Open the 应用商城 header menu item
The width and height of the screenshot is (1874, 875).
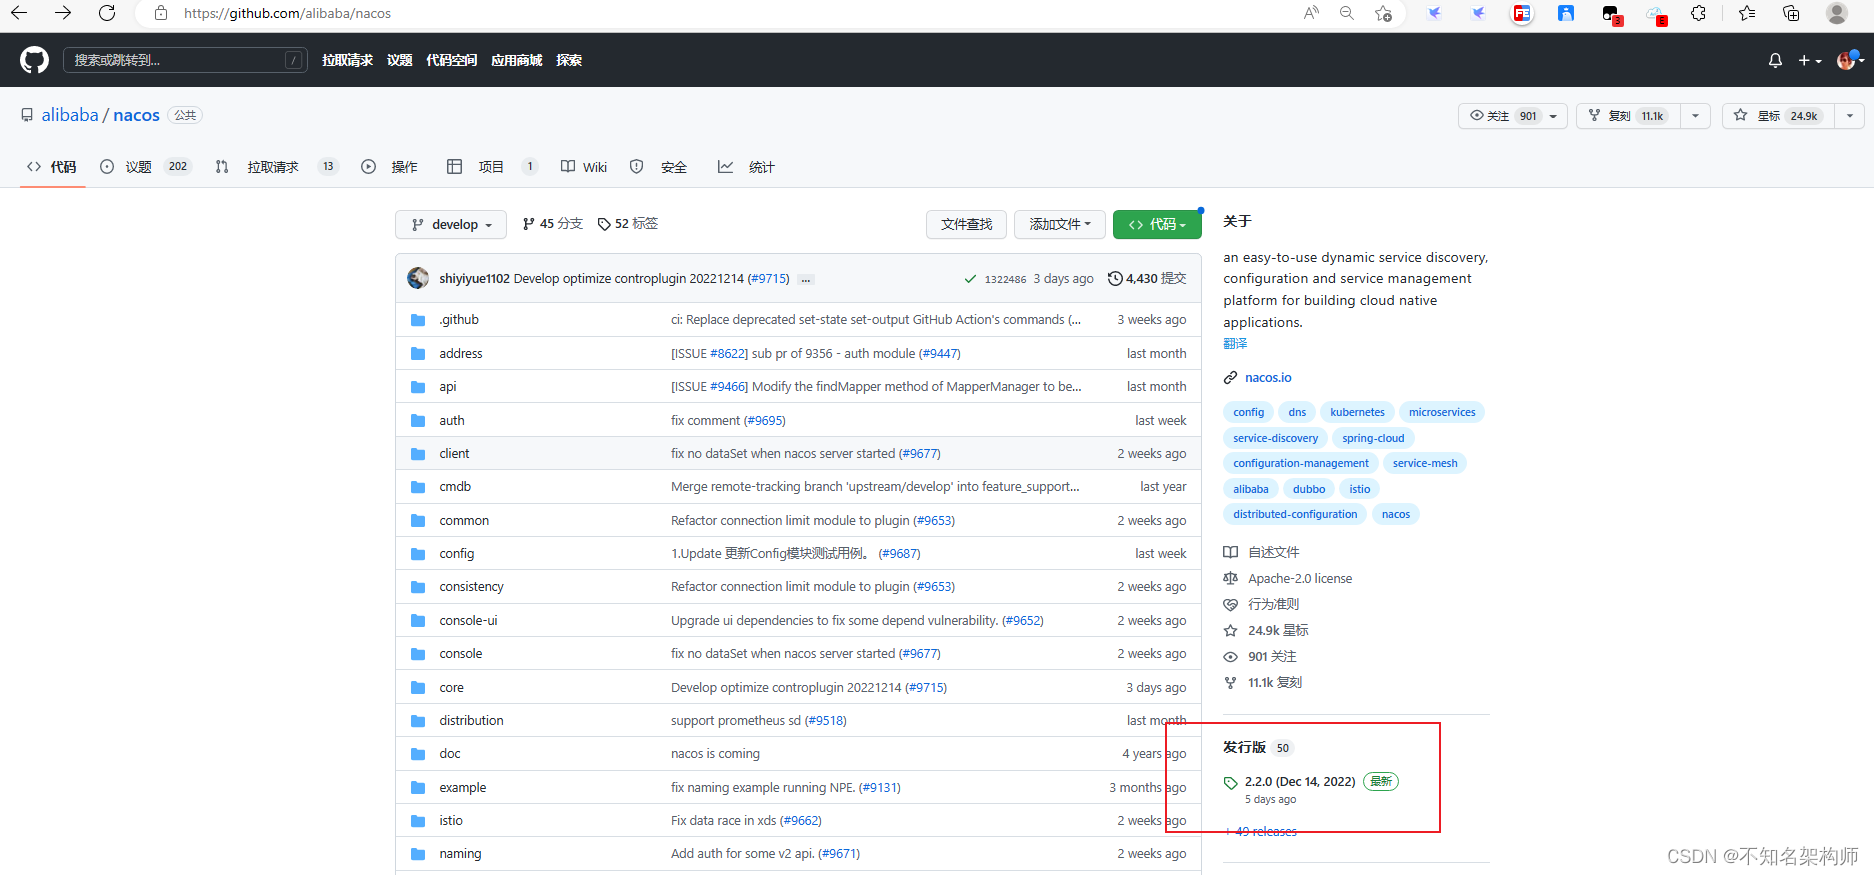click(x=516, y=60)
